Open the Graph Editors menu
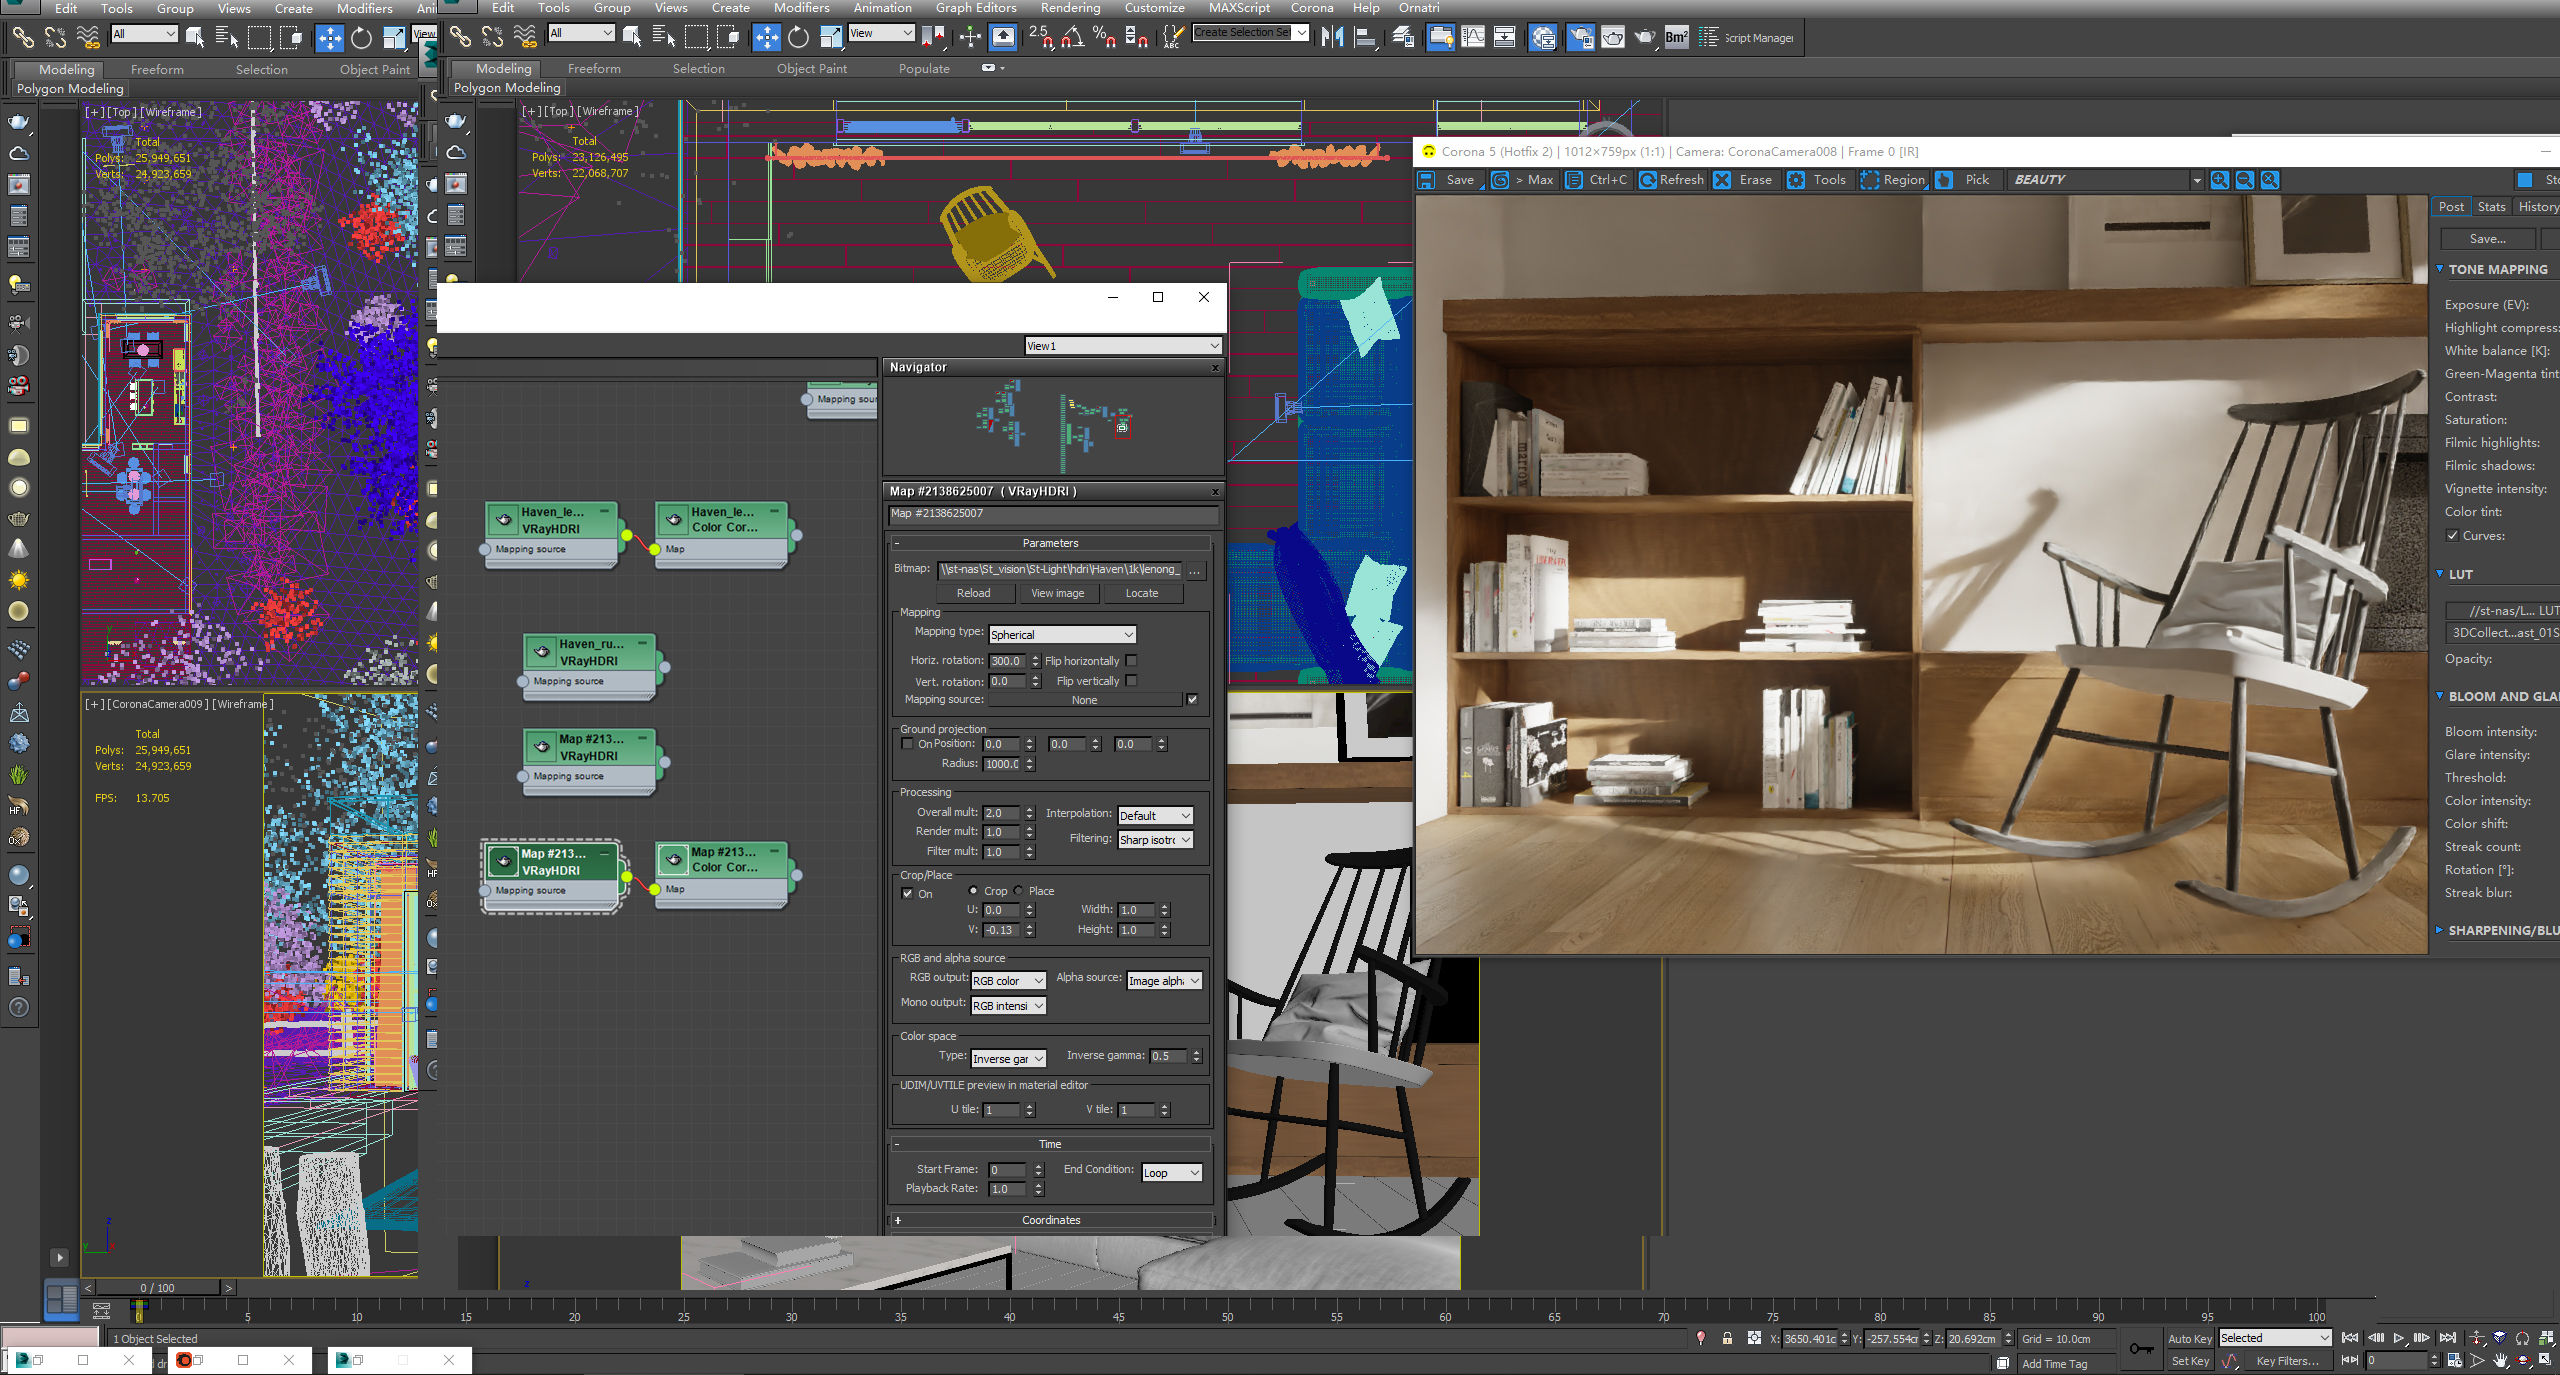Viewport: 2560px width, 1375px height. (x=975, y=8)
